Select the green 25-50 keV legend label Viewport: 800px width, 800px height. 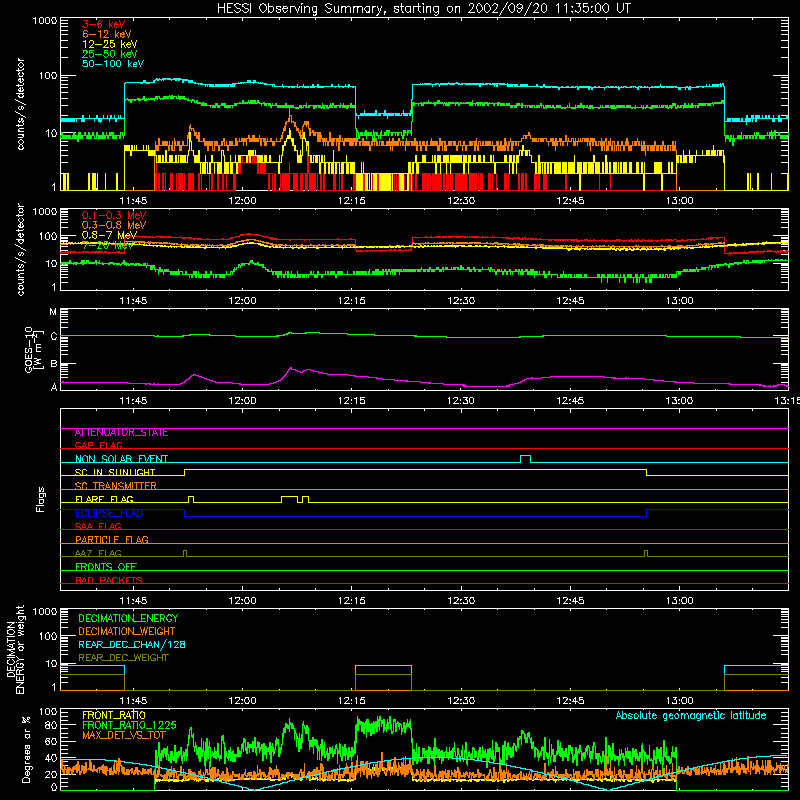(110, 54)
